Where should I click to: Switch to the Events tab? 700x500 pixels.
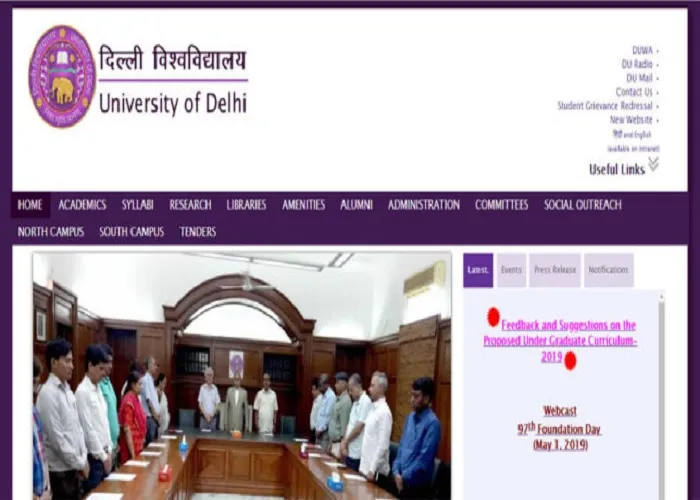point(511,270)
